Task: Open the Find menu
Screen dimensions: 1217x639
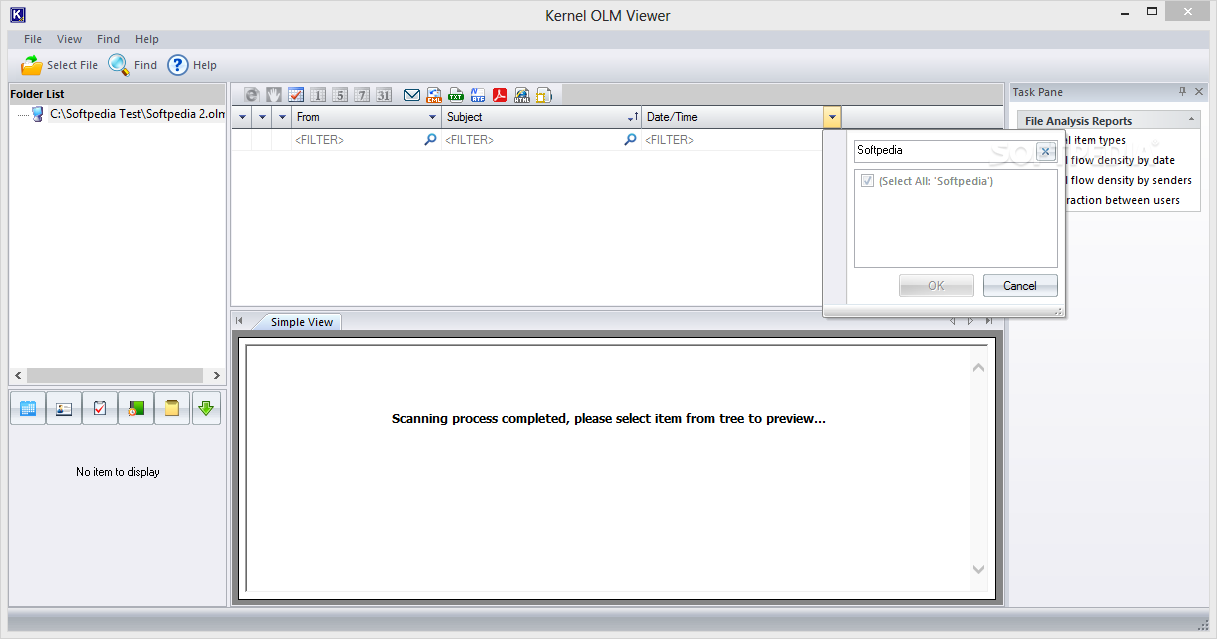Action: [108, 39]
